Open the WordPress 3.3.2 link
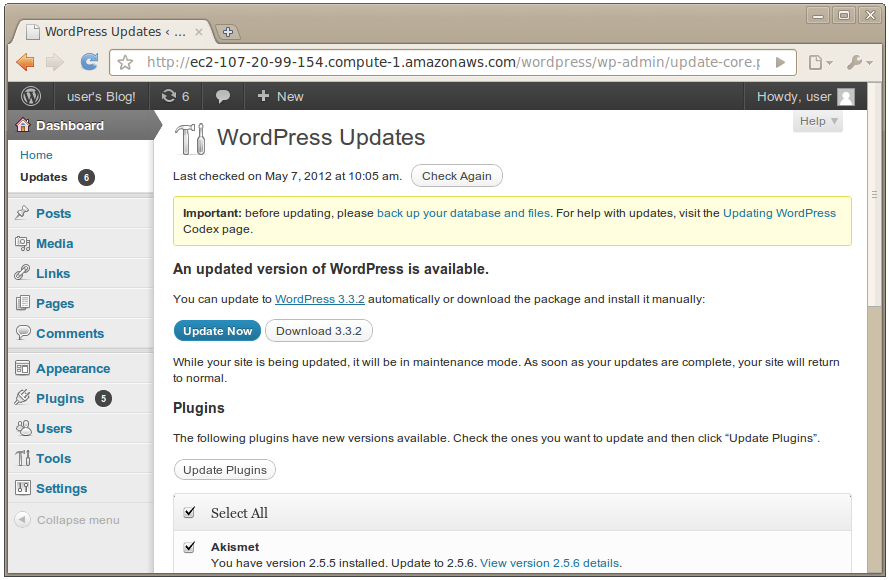This screenshot has height=580, width=889. pyautogui.click(x=320, y=299)
